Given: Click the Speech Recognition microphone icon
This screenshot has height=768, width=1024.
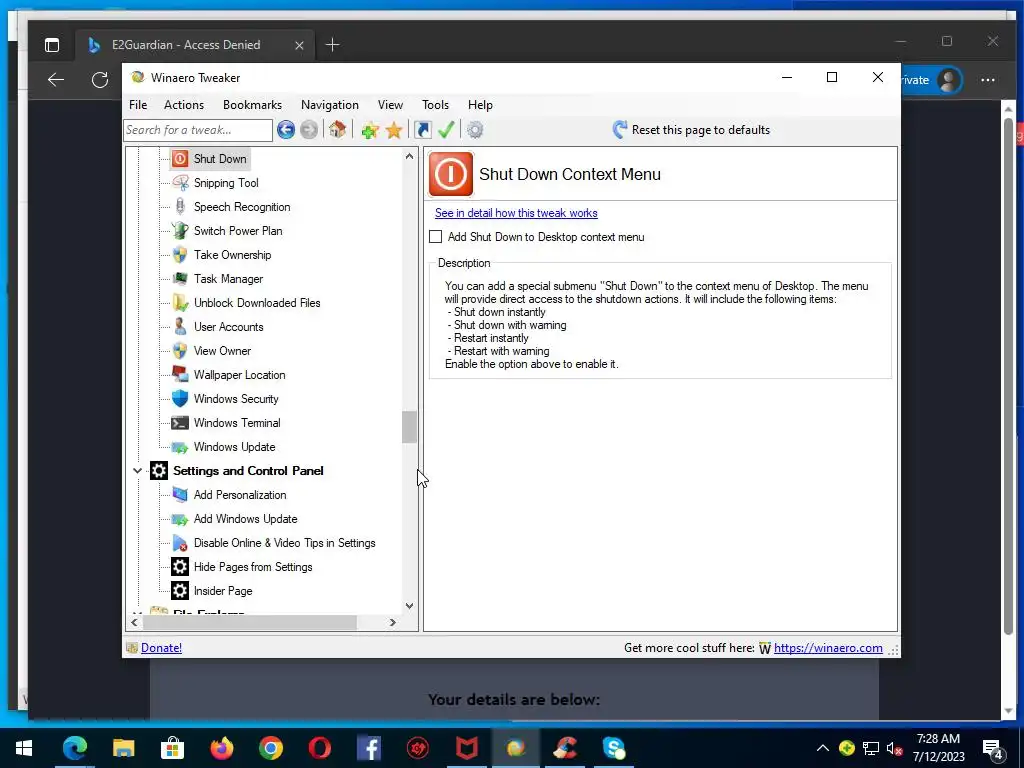Looking at the screenshot, I should tap(180, 207).
